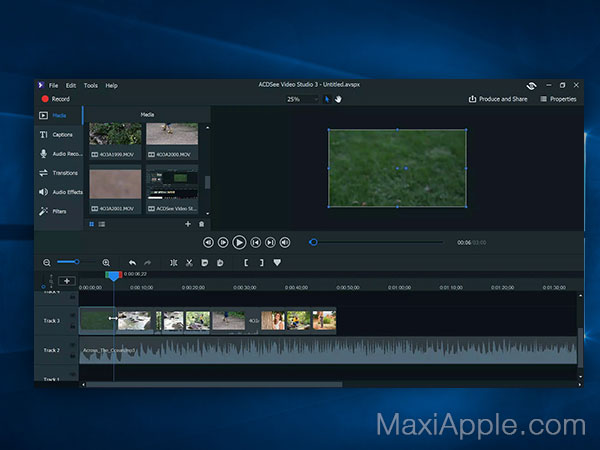The width and height of the screenshot is (600, 450).
Task: Split the clip at the playhead
Action: point(174,262)
